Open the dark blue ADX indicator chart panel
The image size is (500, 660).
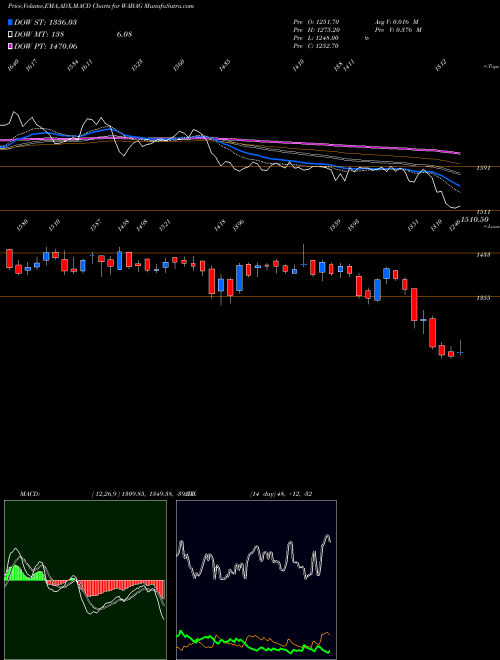(256, 580)
